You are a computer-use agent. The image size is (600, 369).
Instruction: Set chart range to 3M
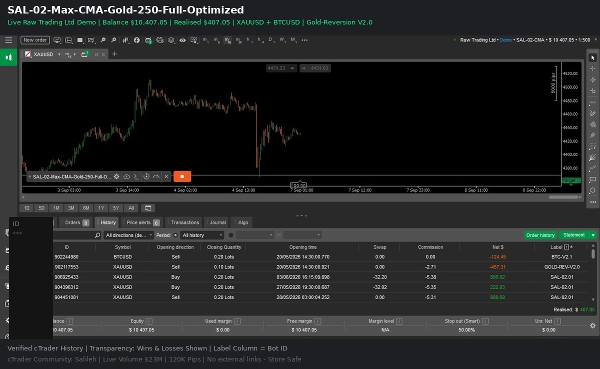[x=71, y=208]
